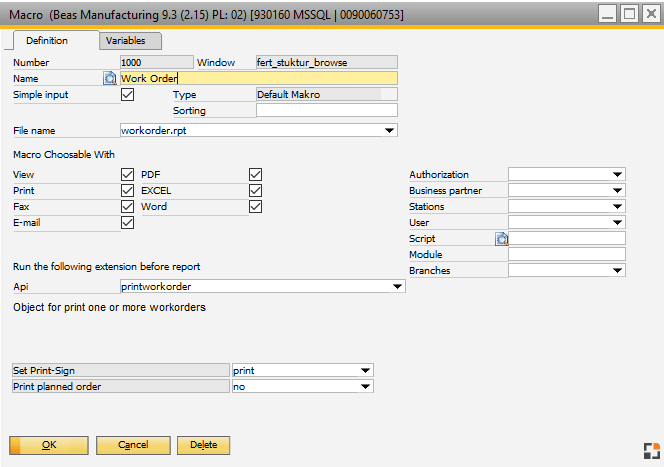
Task: Click the bottom-right window layout icon
Action: pos(648,449)
